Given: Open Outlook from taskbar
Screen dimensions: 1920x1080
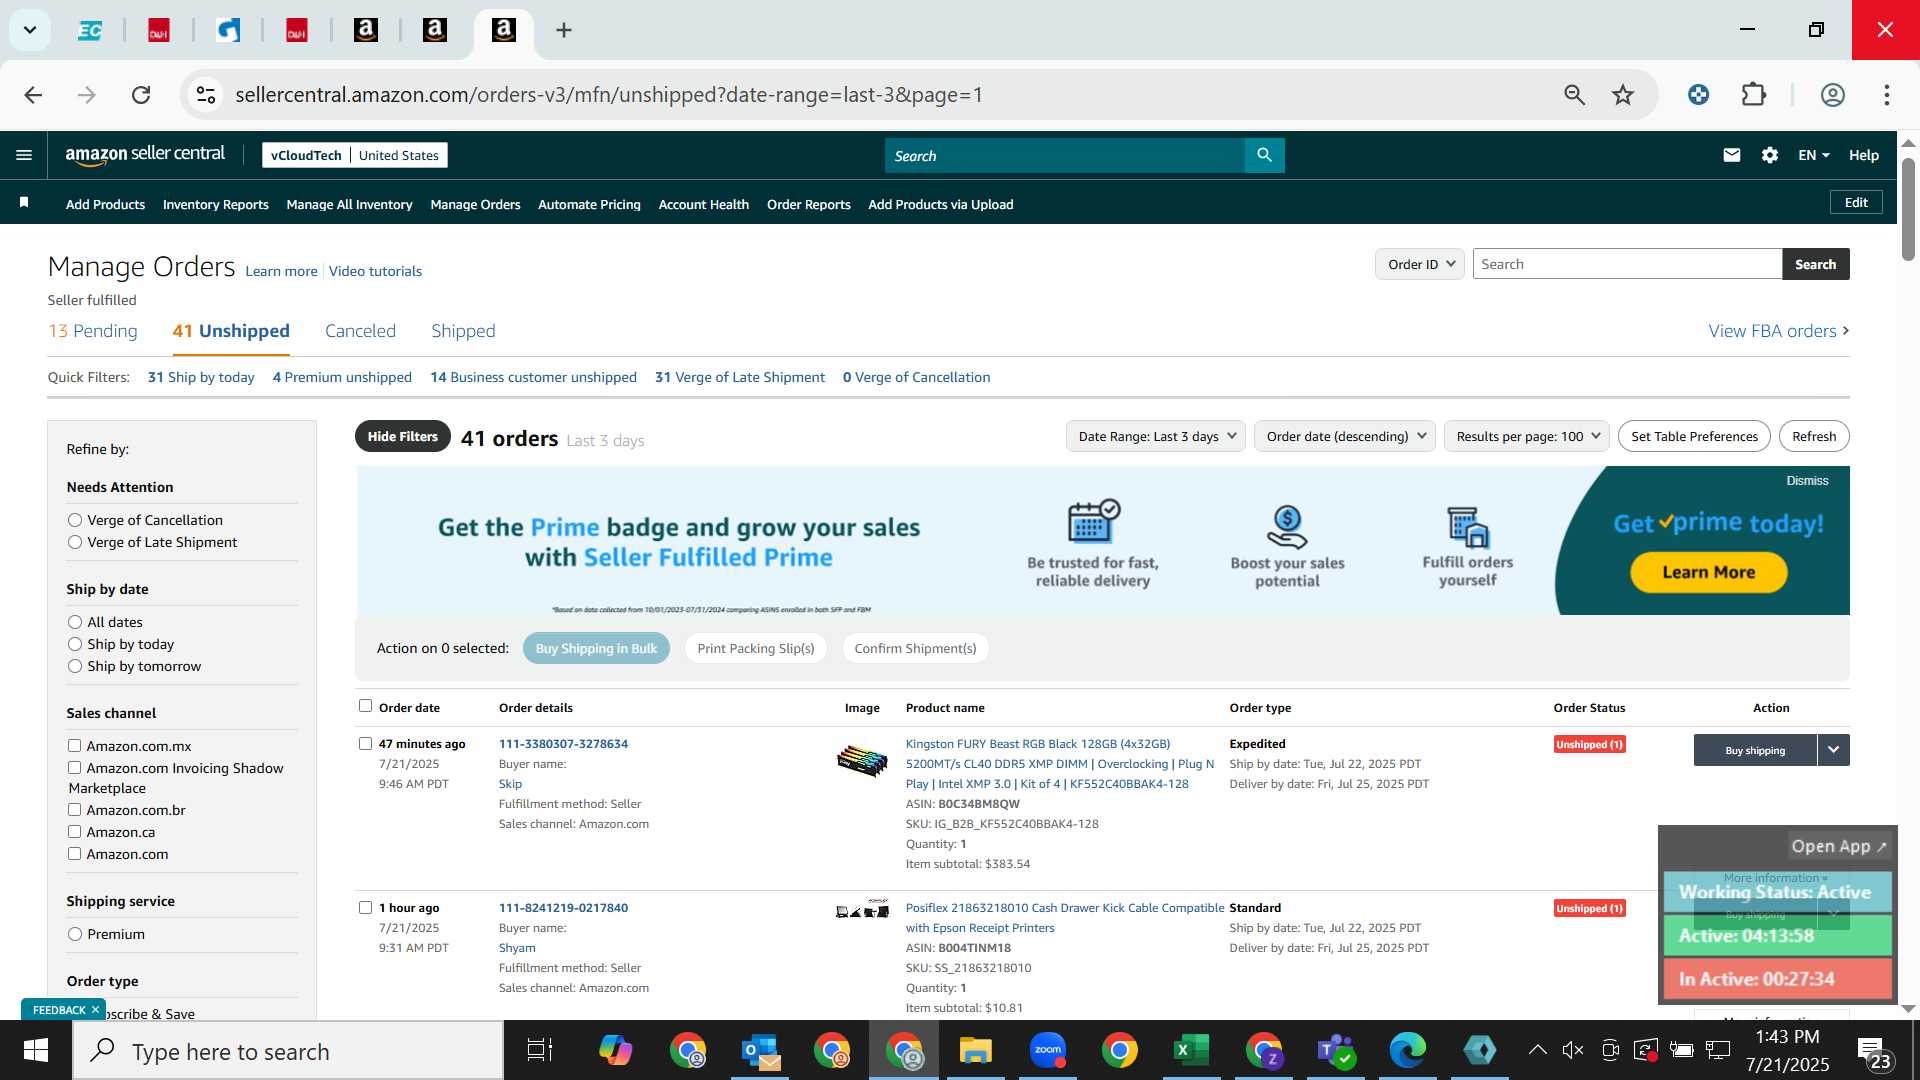Looking at the screenshot, I should 760,1051.
